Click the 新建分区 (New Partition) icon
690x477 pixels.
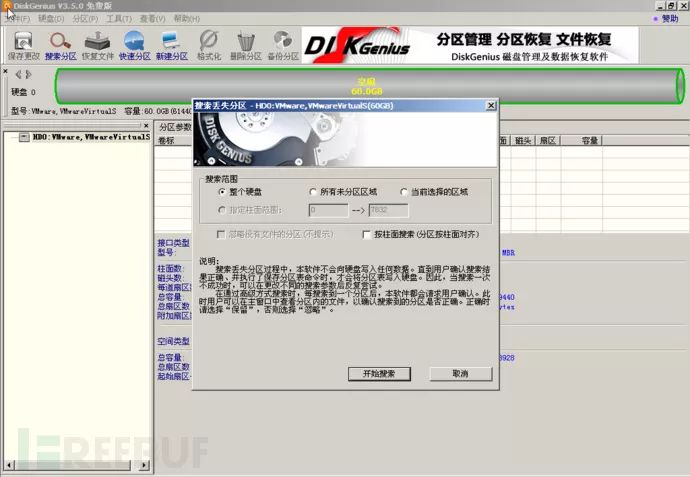[x=172, y=46]
